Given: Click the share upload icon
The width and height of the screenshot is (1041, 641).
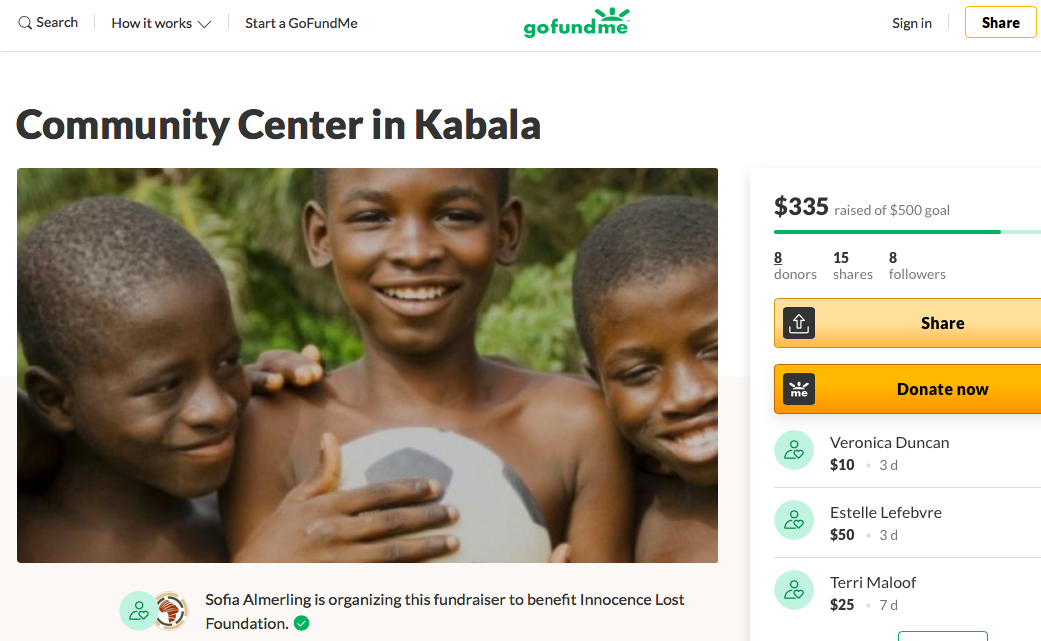Looking at the screenshot, I should 799,323.
